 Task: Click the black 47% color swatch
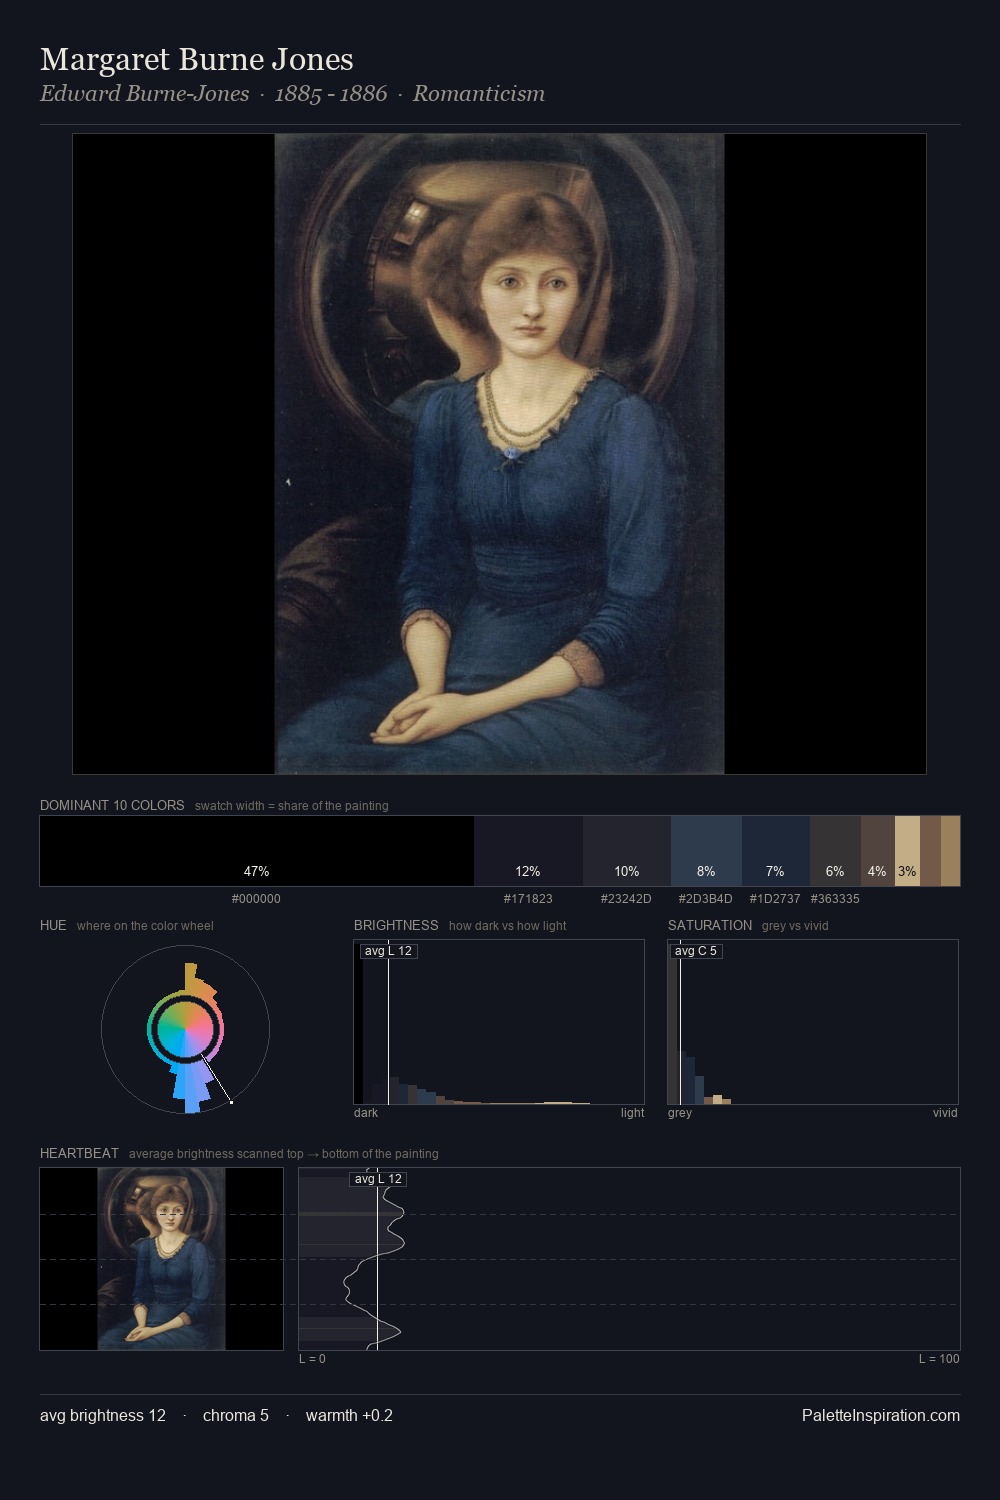pos(256,851)
